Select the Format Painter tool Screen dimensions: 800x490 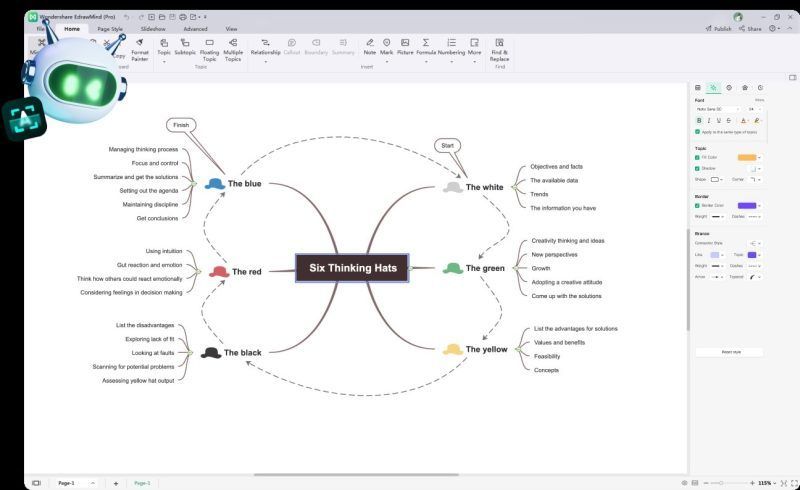click(x=139, y=49)
